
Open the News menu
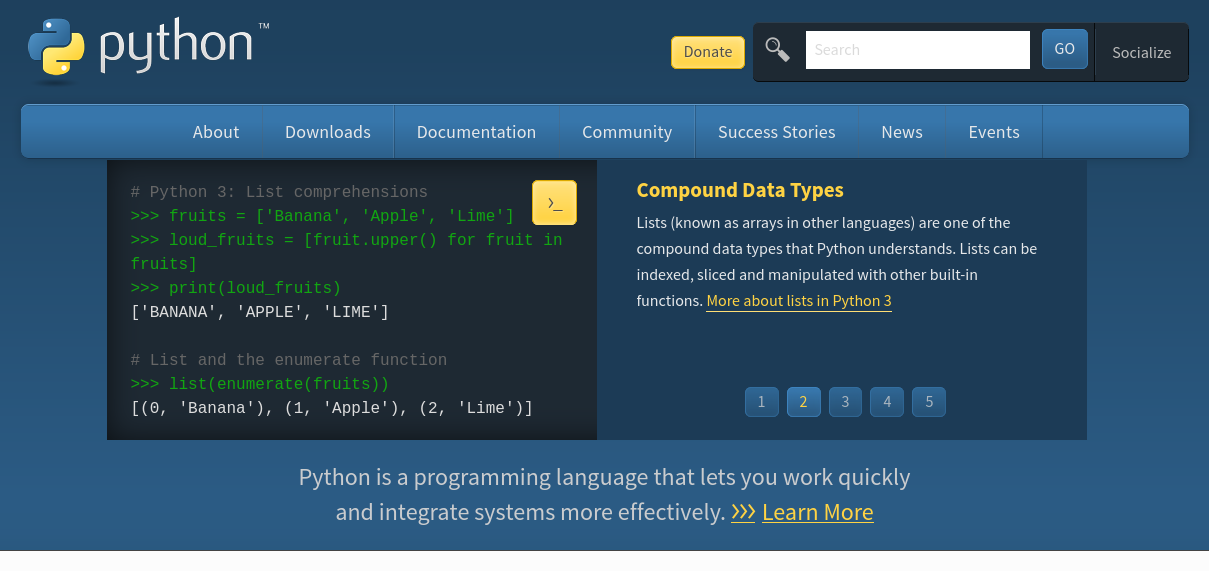[x=902, y=132]
